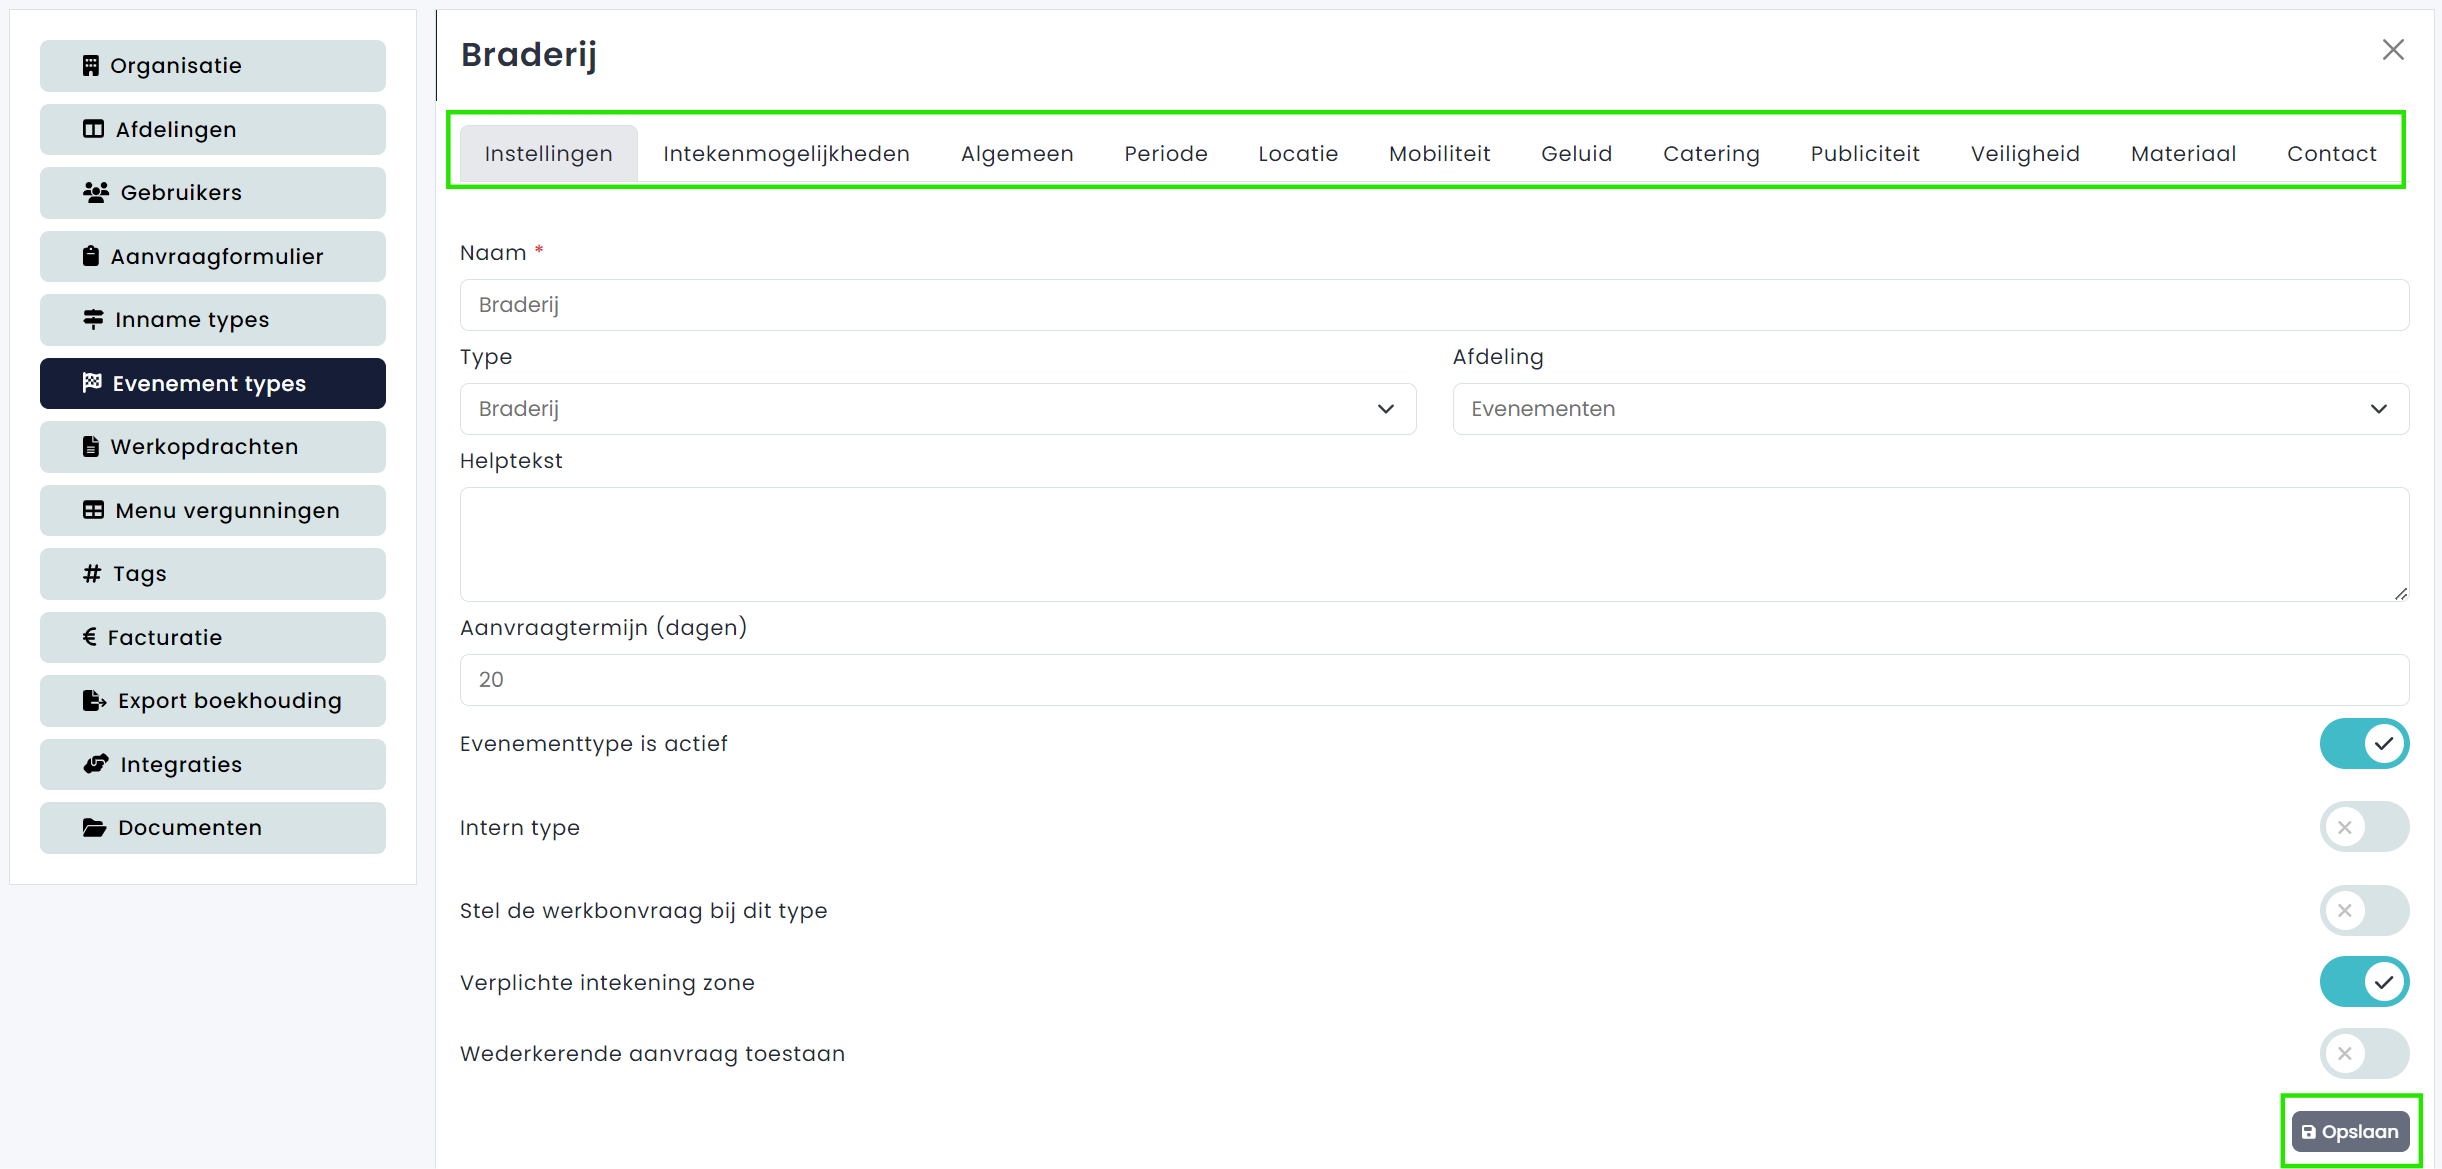Click the Organisatie building icon

click(91, 66)
